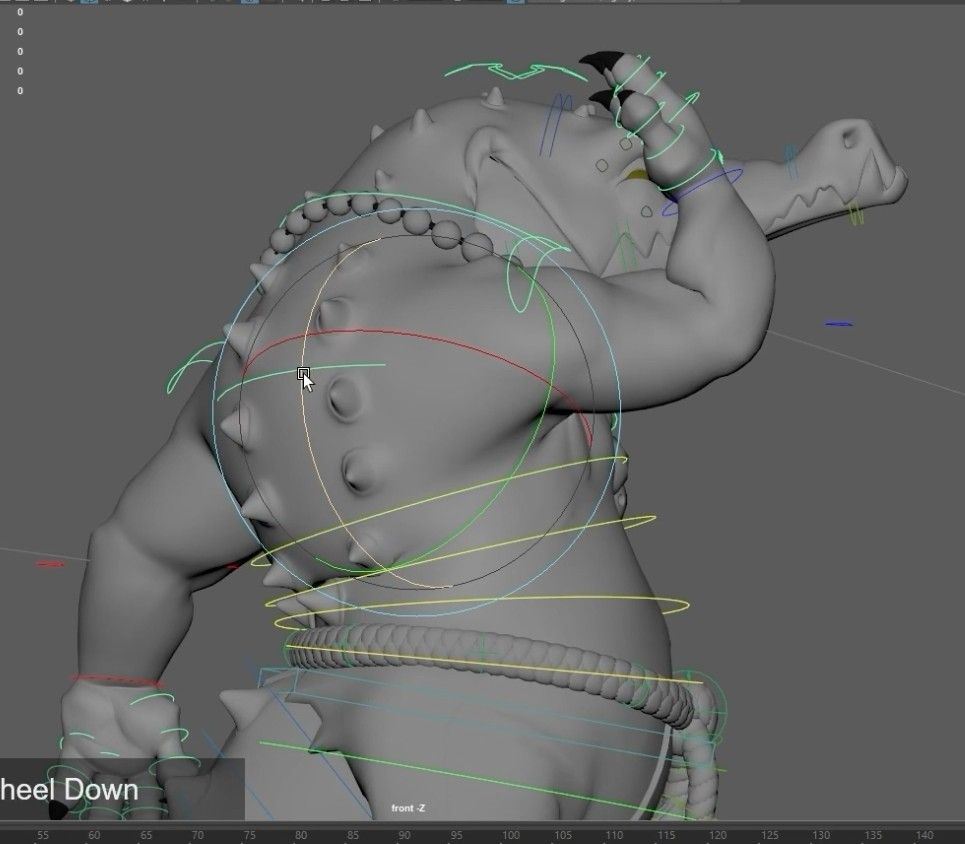Click the 'front -Z' camera label
This screenshot has height=844, width=965.
[x=408, y=808]
